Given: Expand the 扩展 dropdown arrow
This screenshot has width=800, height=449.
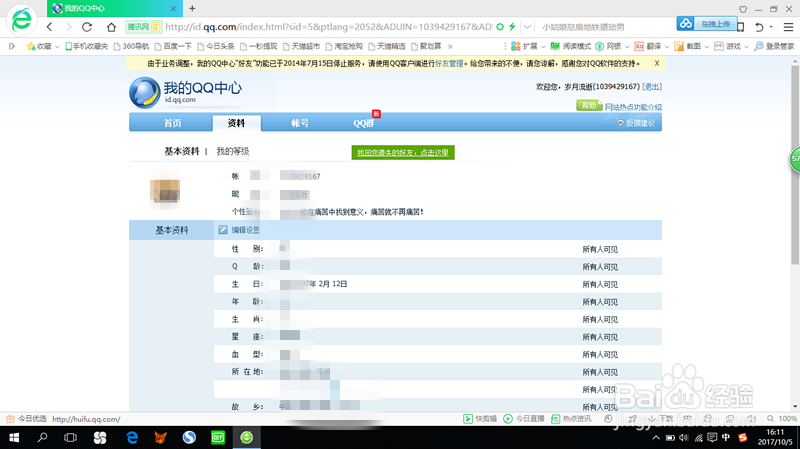Looking at the screenshot, I should [x=543, y=47].
